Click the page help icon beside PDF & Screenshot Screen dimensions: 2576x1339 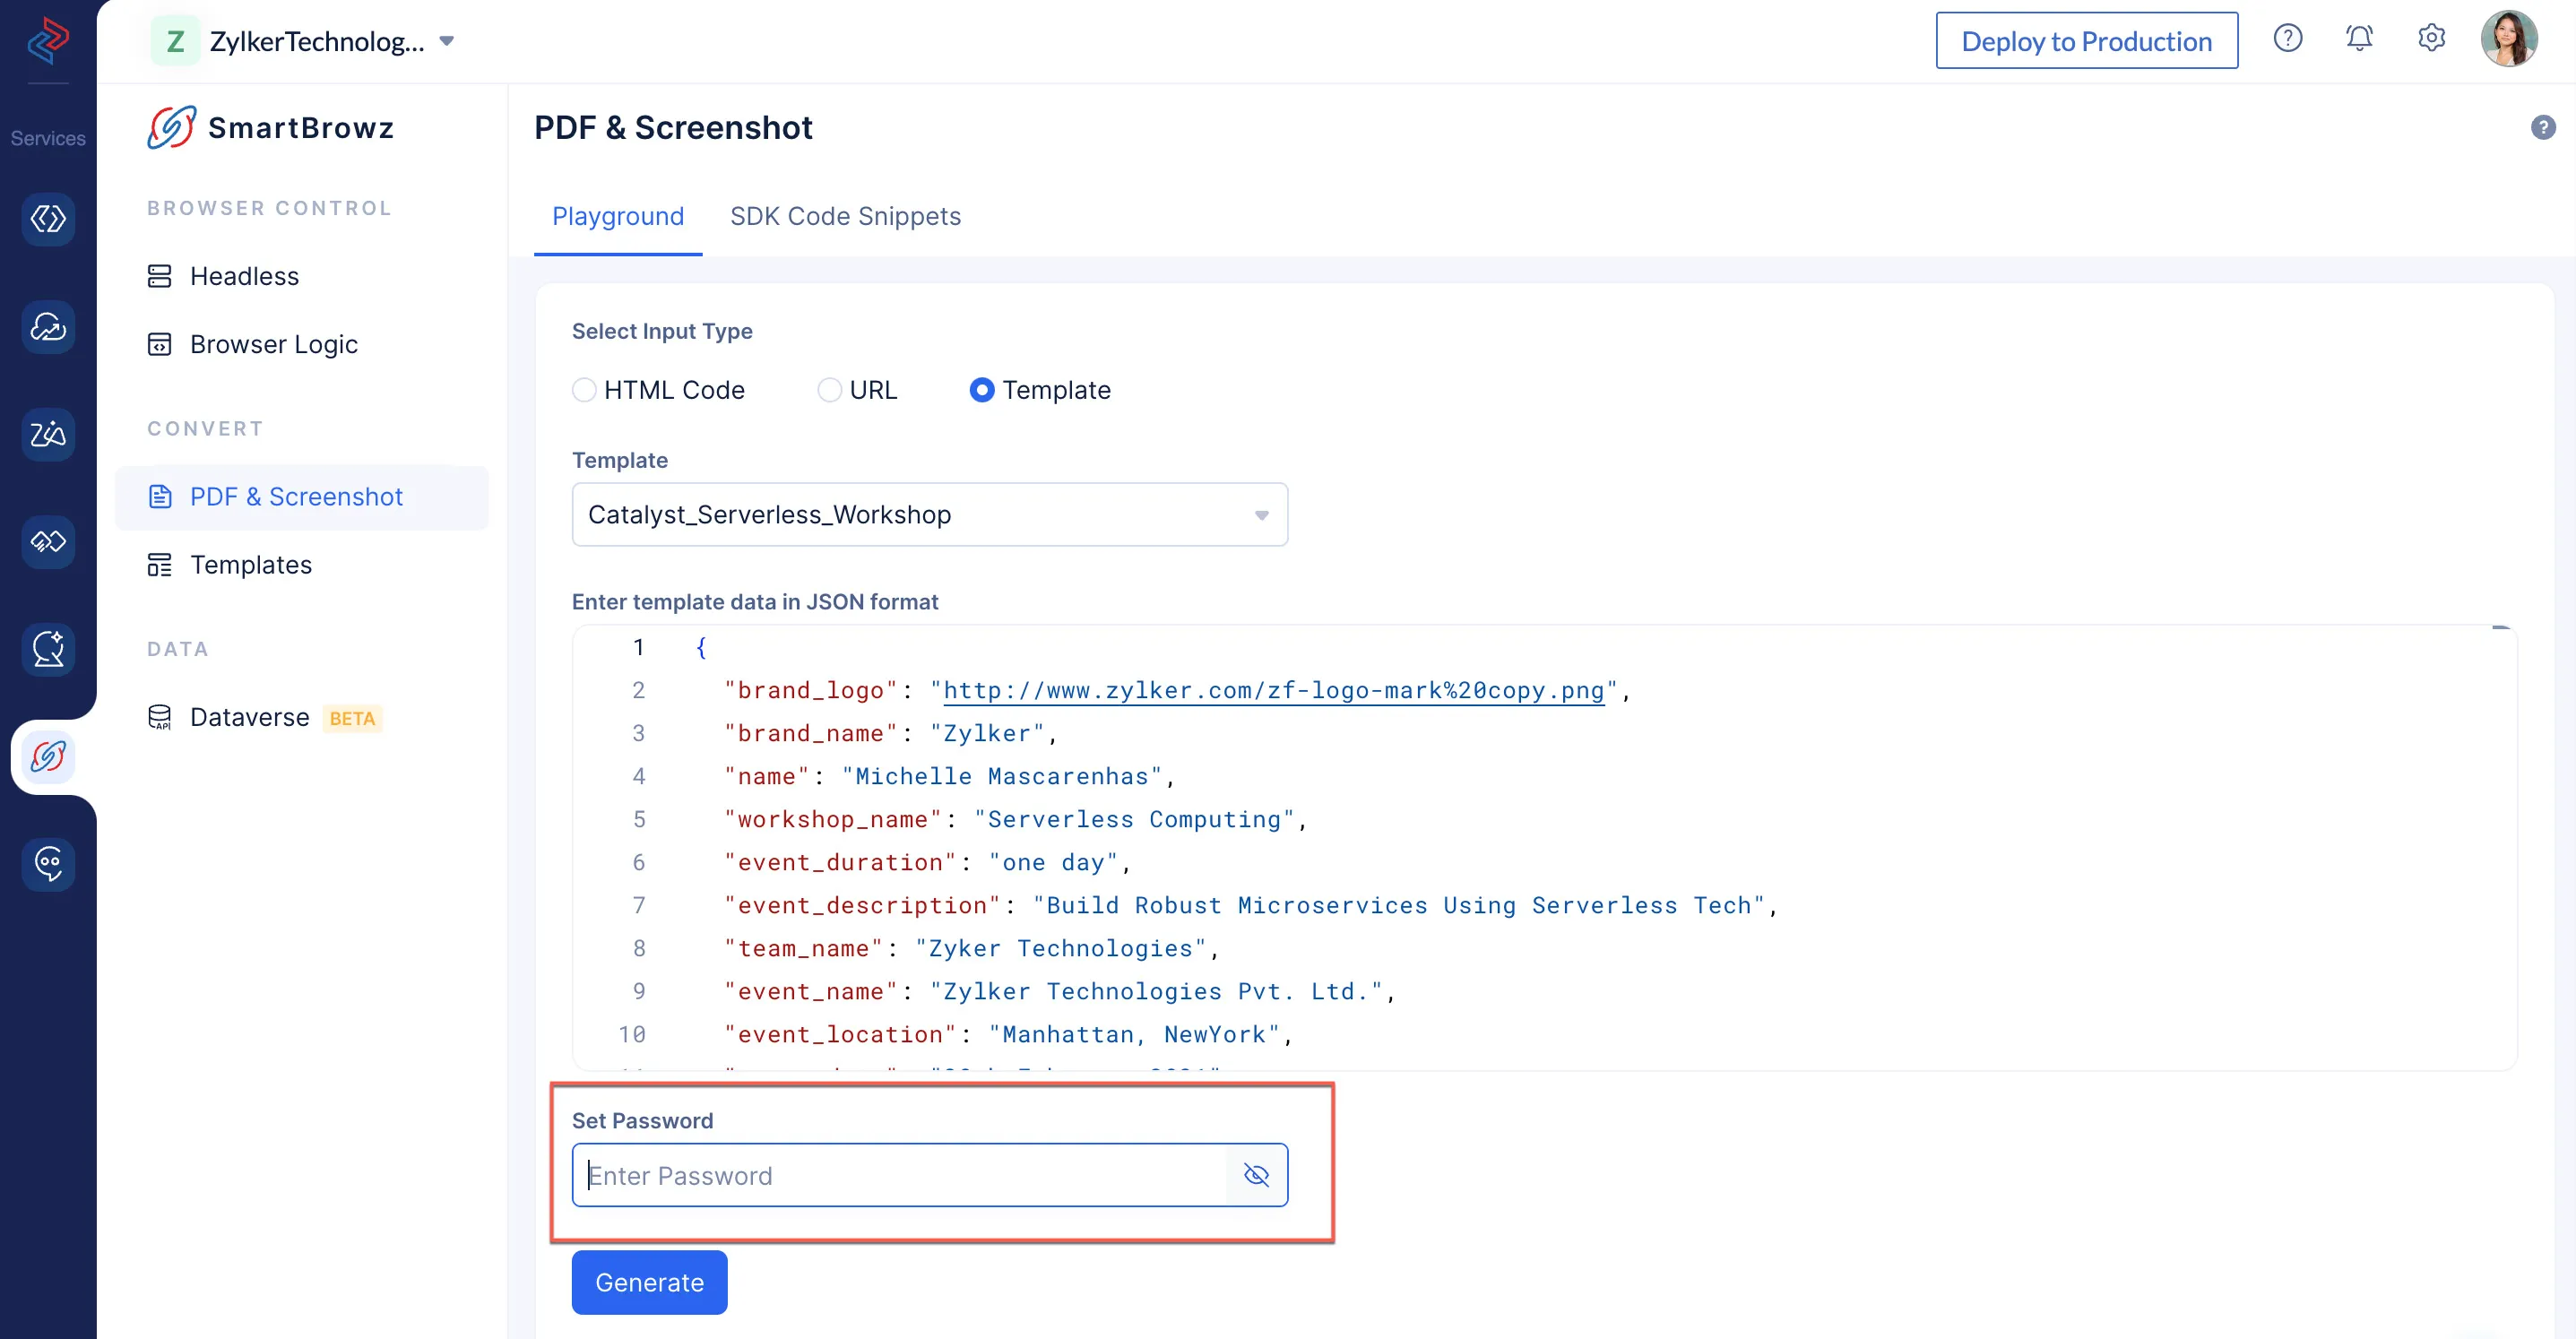tap(2543, 127)
